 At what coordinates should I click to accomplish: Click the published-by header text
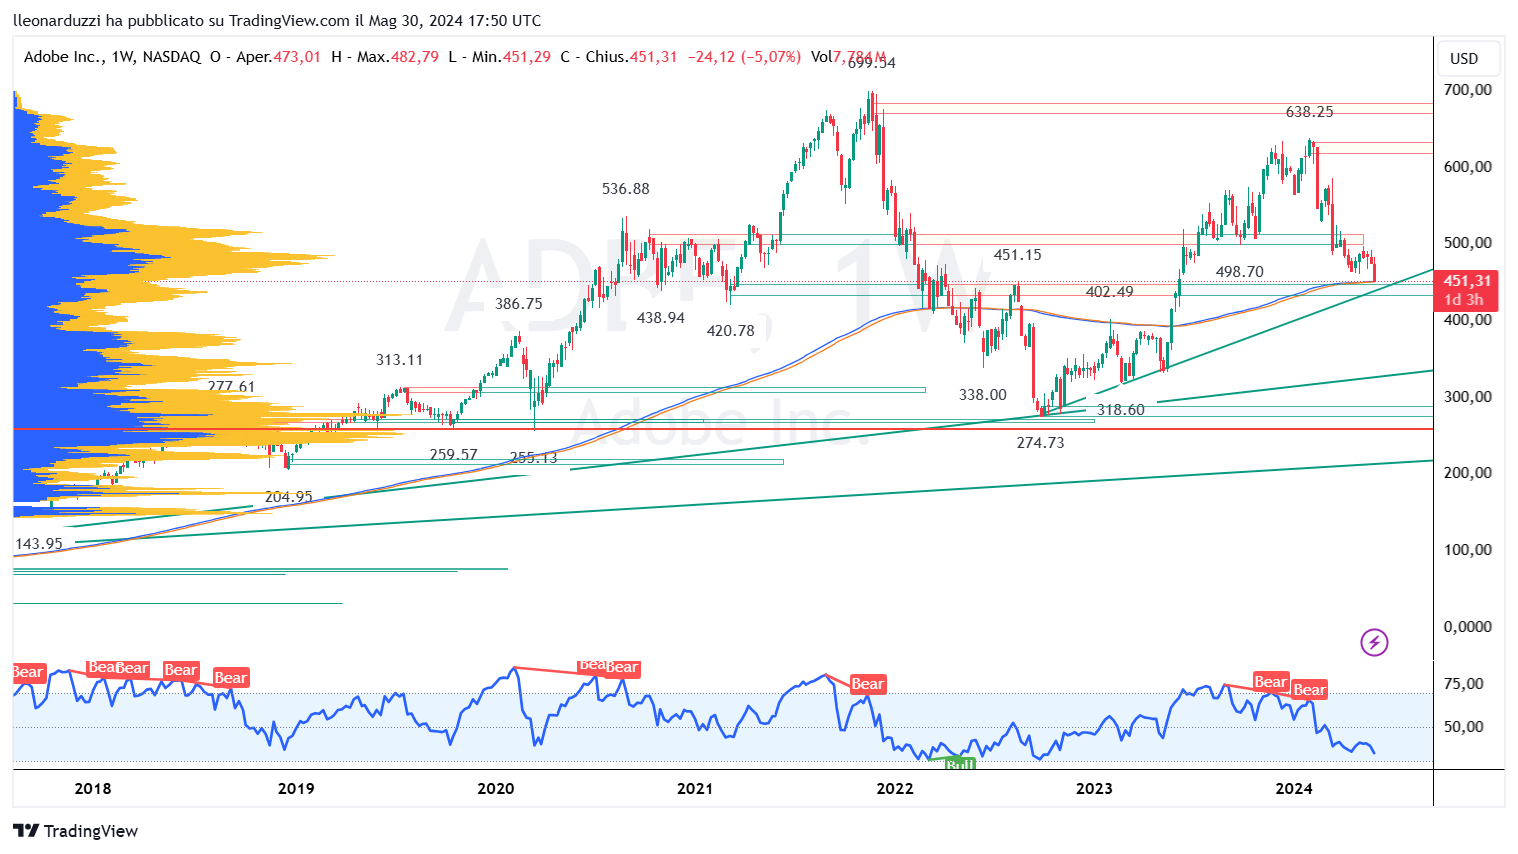point(277,20)
